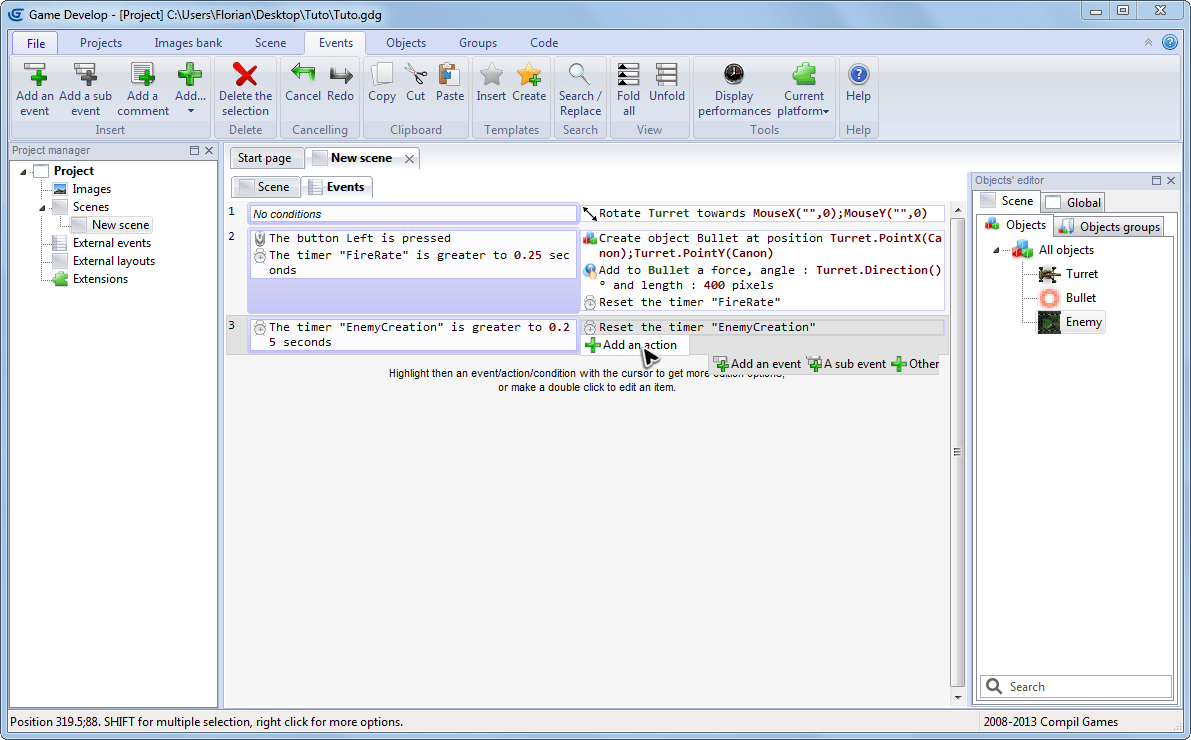Open the Add... dropdown arrow
This screenshot has width=1191, height=740.
pyautogui.click(x=190, y=111)
